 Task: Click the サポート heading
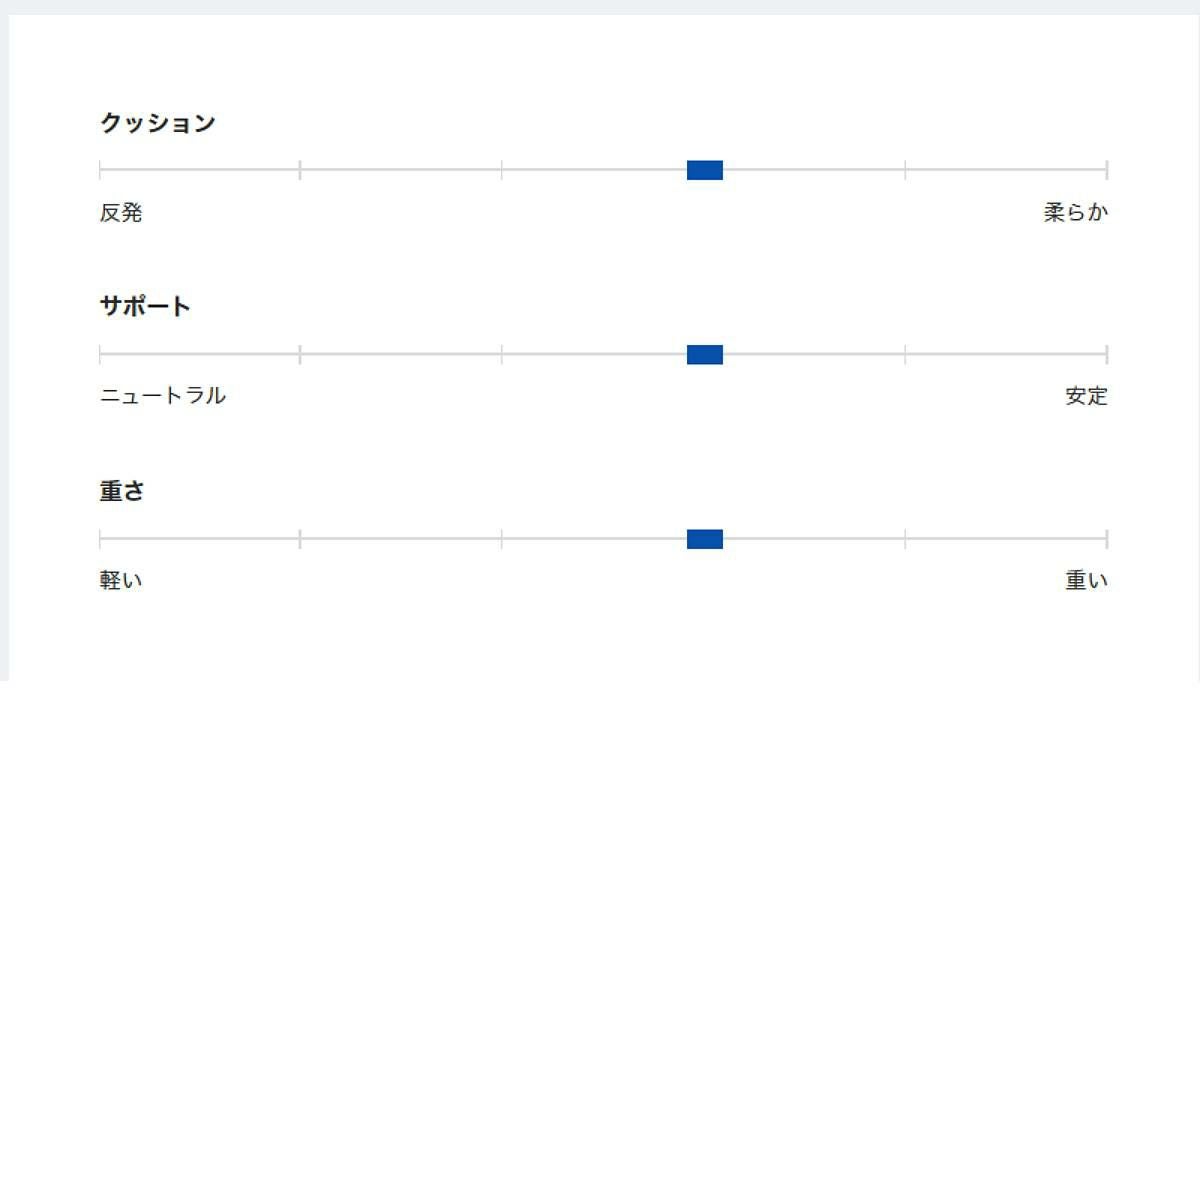(145, 306)
